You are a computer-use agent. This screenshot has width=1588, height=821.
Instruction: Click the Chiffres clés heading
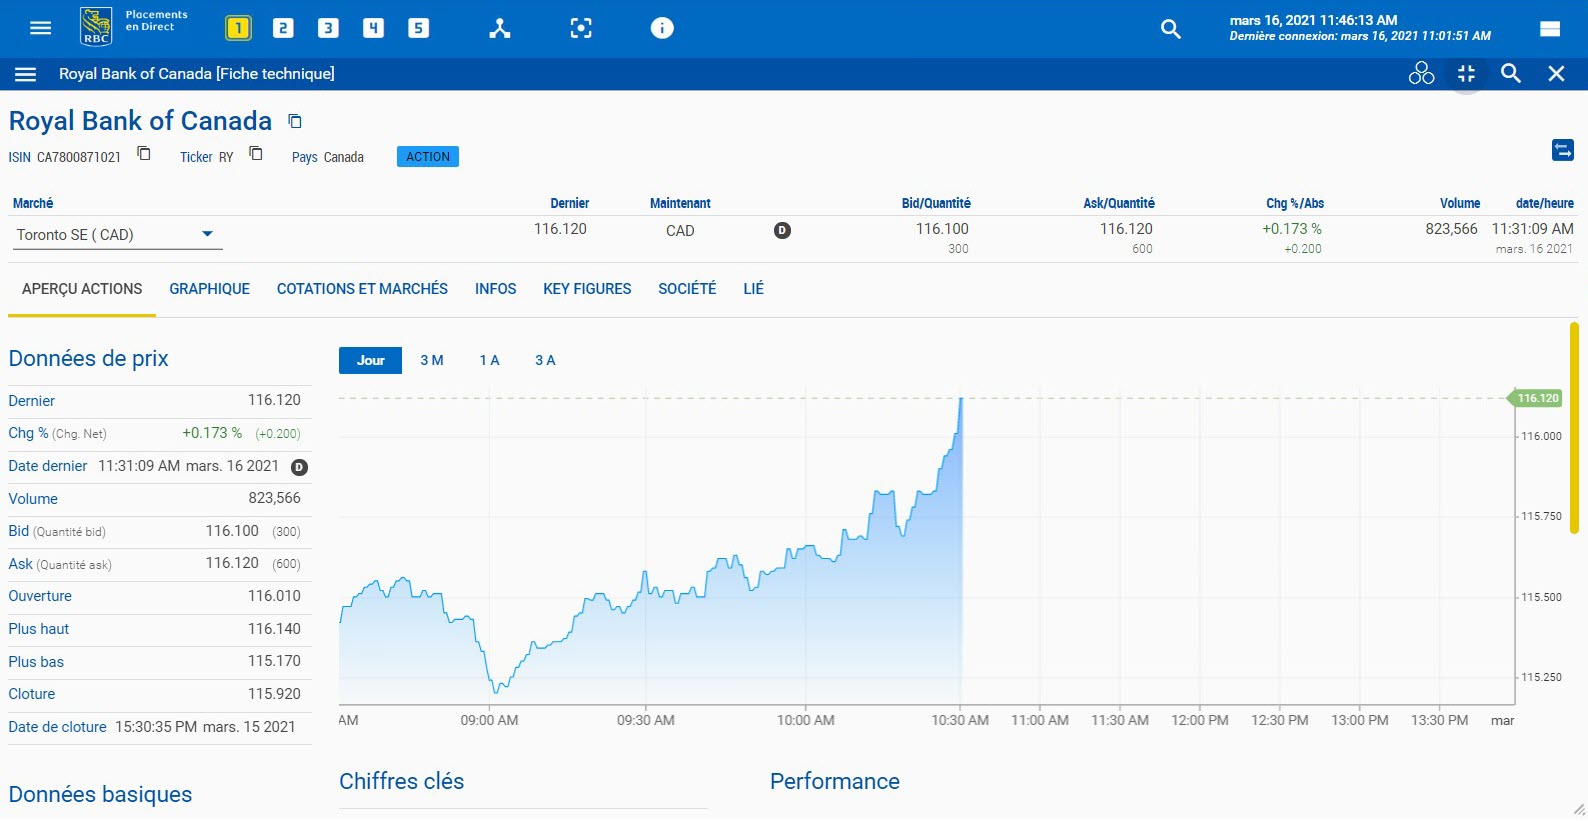coord(401,782)
